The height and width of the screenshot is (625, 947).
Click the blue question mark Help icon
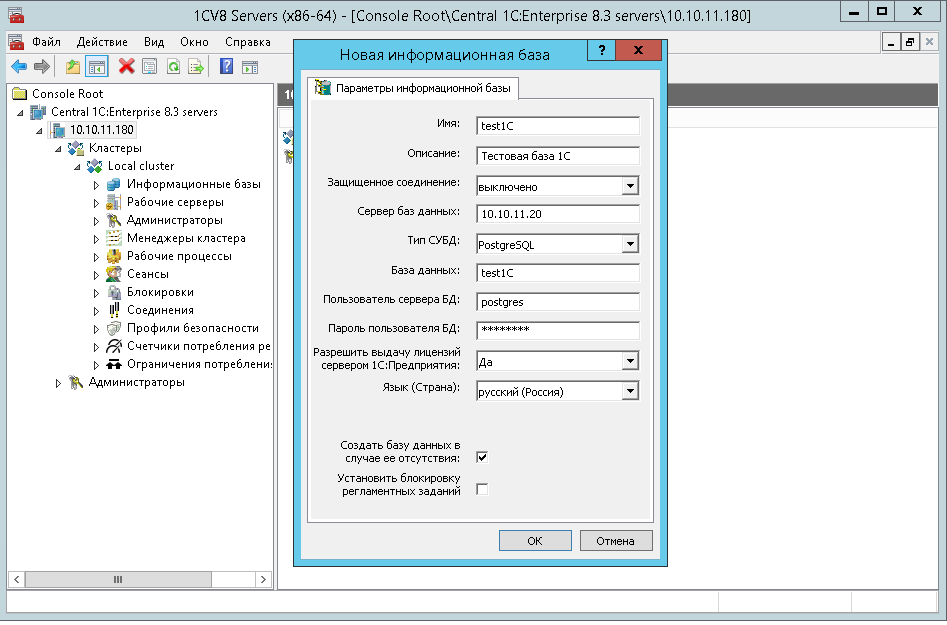click(226, 67)
